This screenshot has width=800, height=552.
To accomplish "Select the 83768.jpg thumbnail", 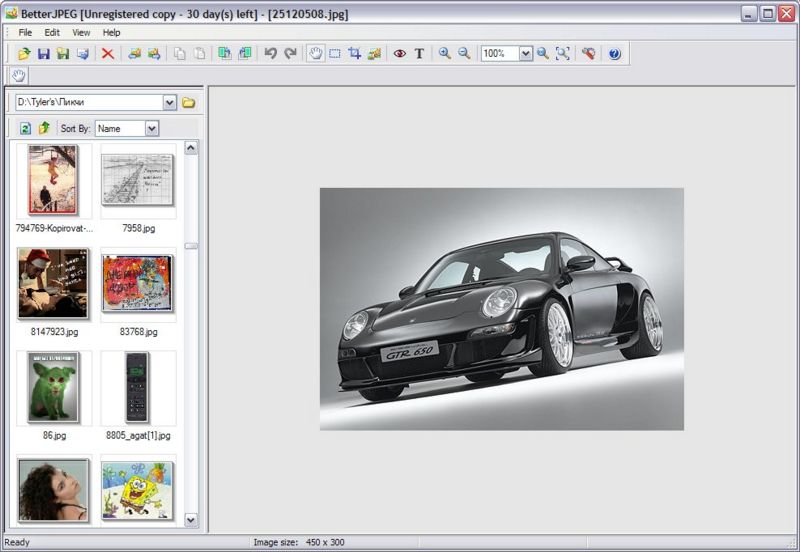I will click(138, 283).
